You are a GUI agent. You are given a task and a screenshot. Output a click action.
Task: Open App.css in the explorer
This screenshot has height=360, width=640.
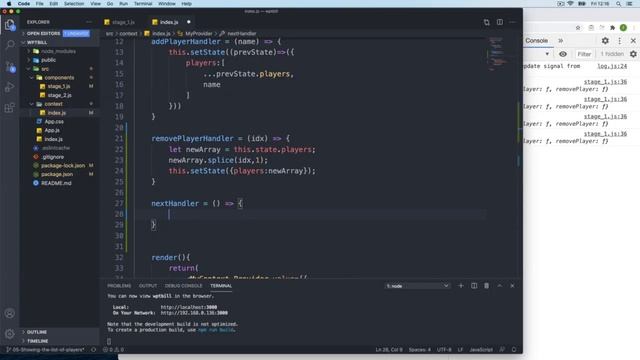[54, 122]
